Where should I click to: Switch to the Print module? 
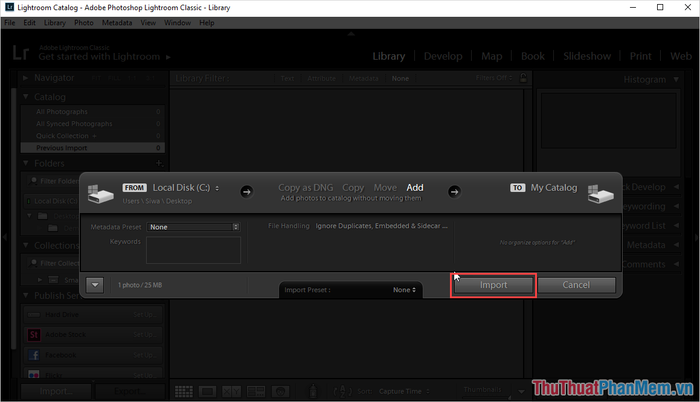pos(640,56)
